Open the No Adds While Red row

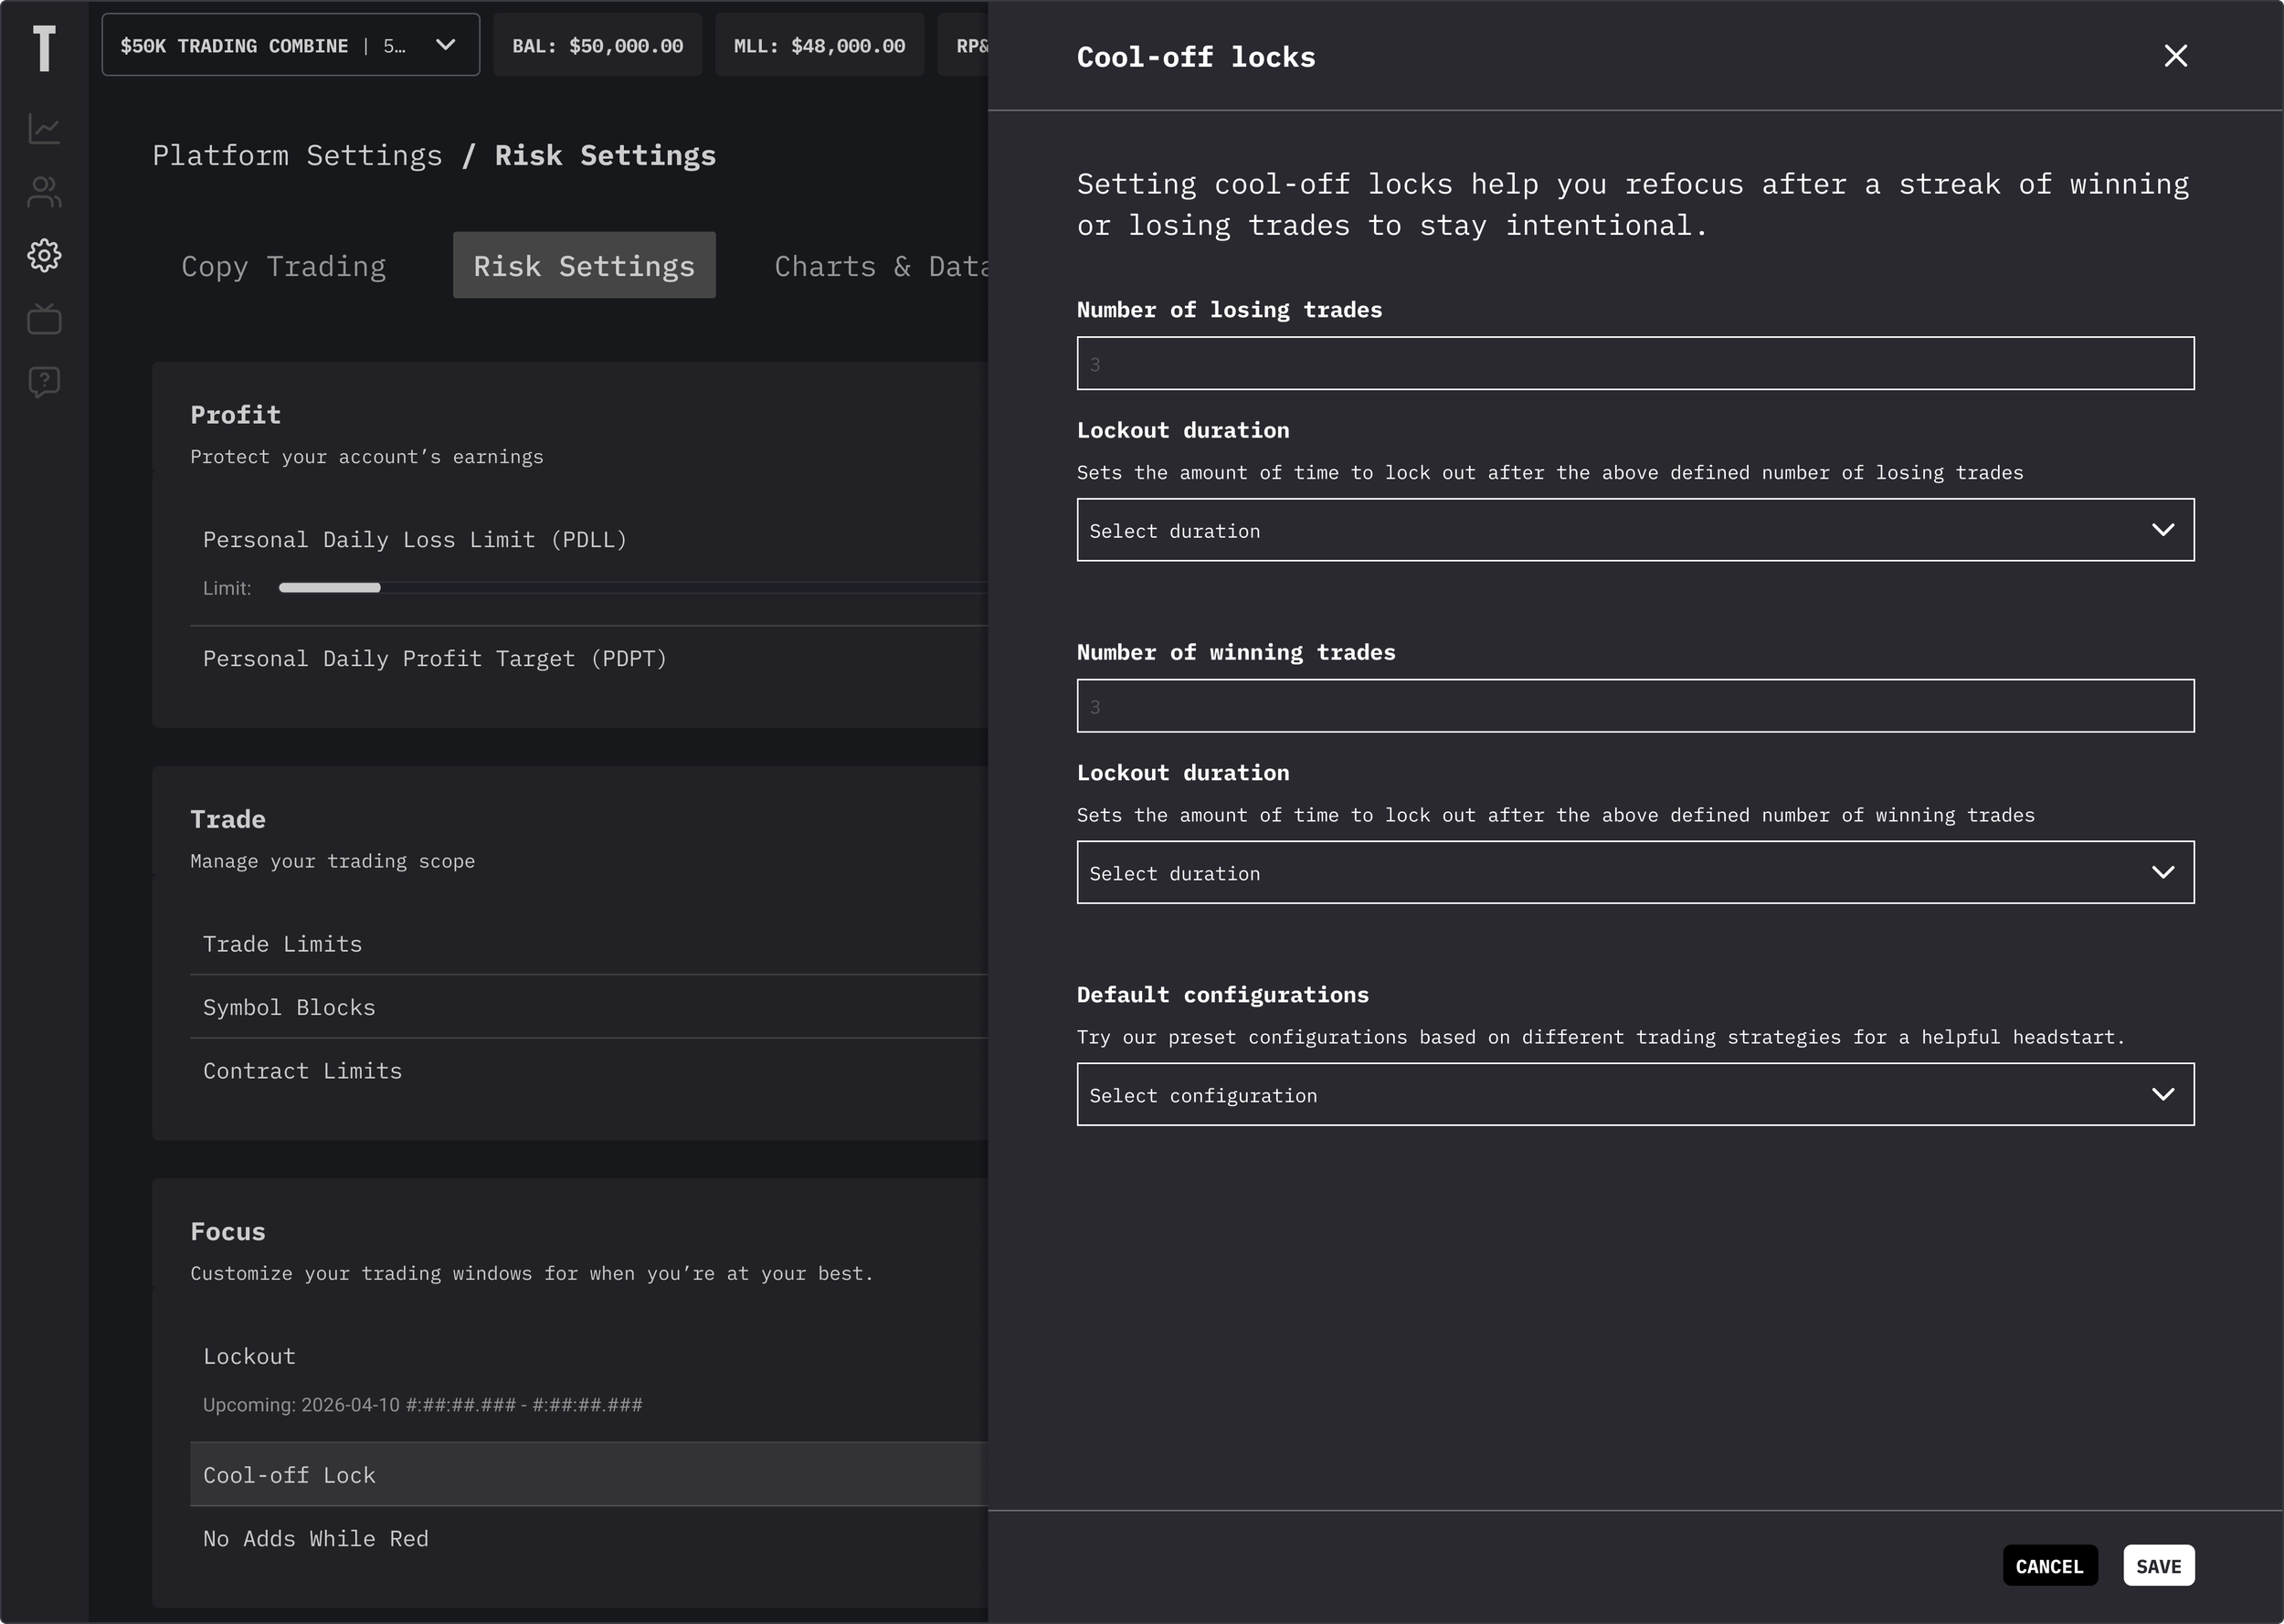tap(589, 1539)
